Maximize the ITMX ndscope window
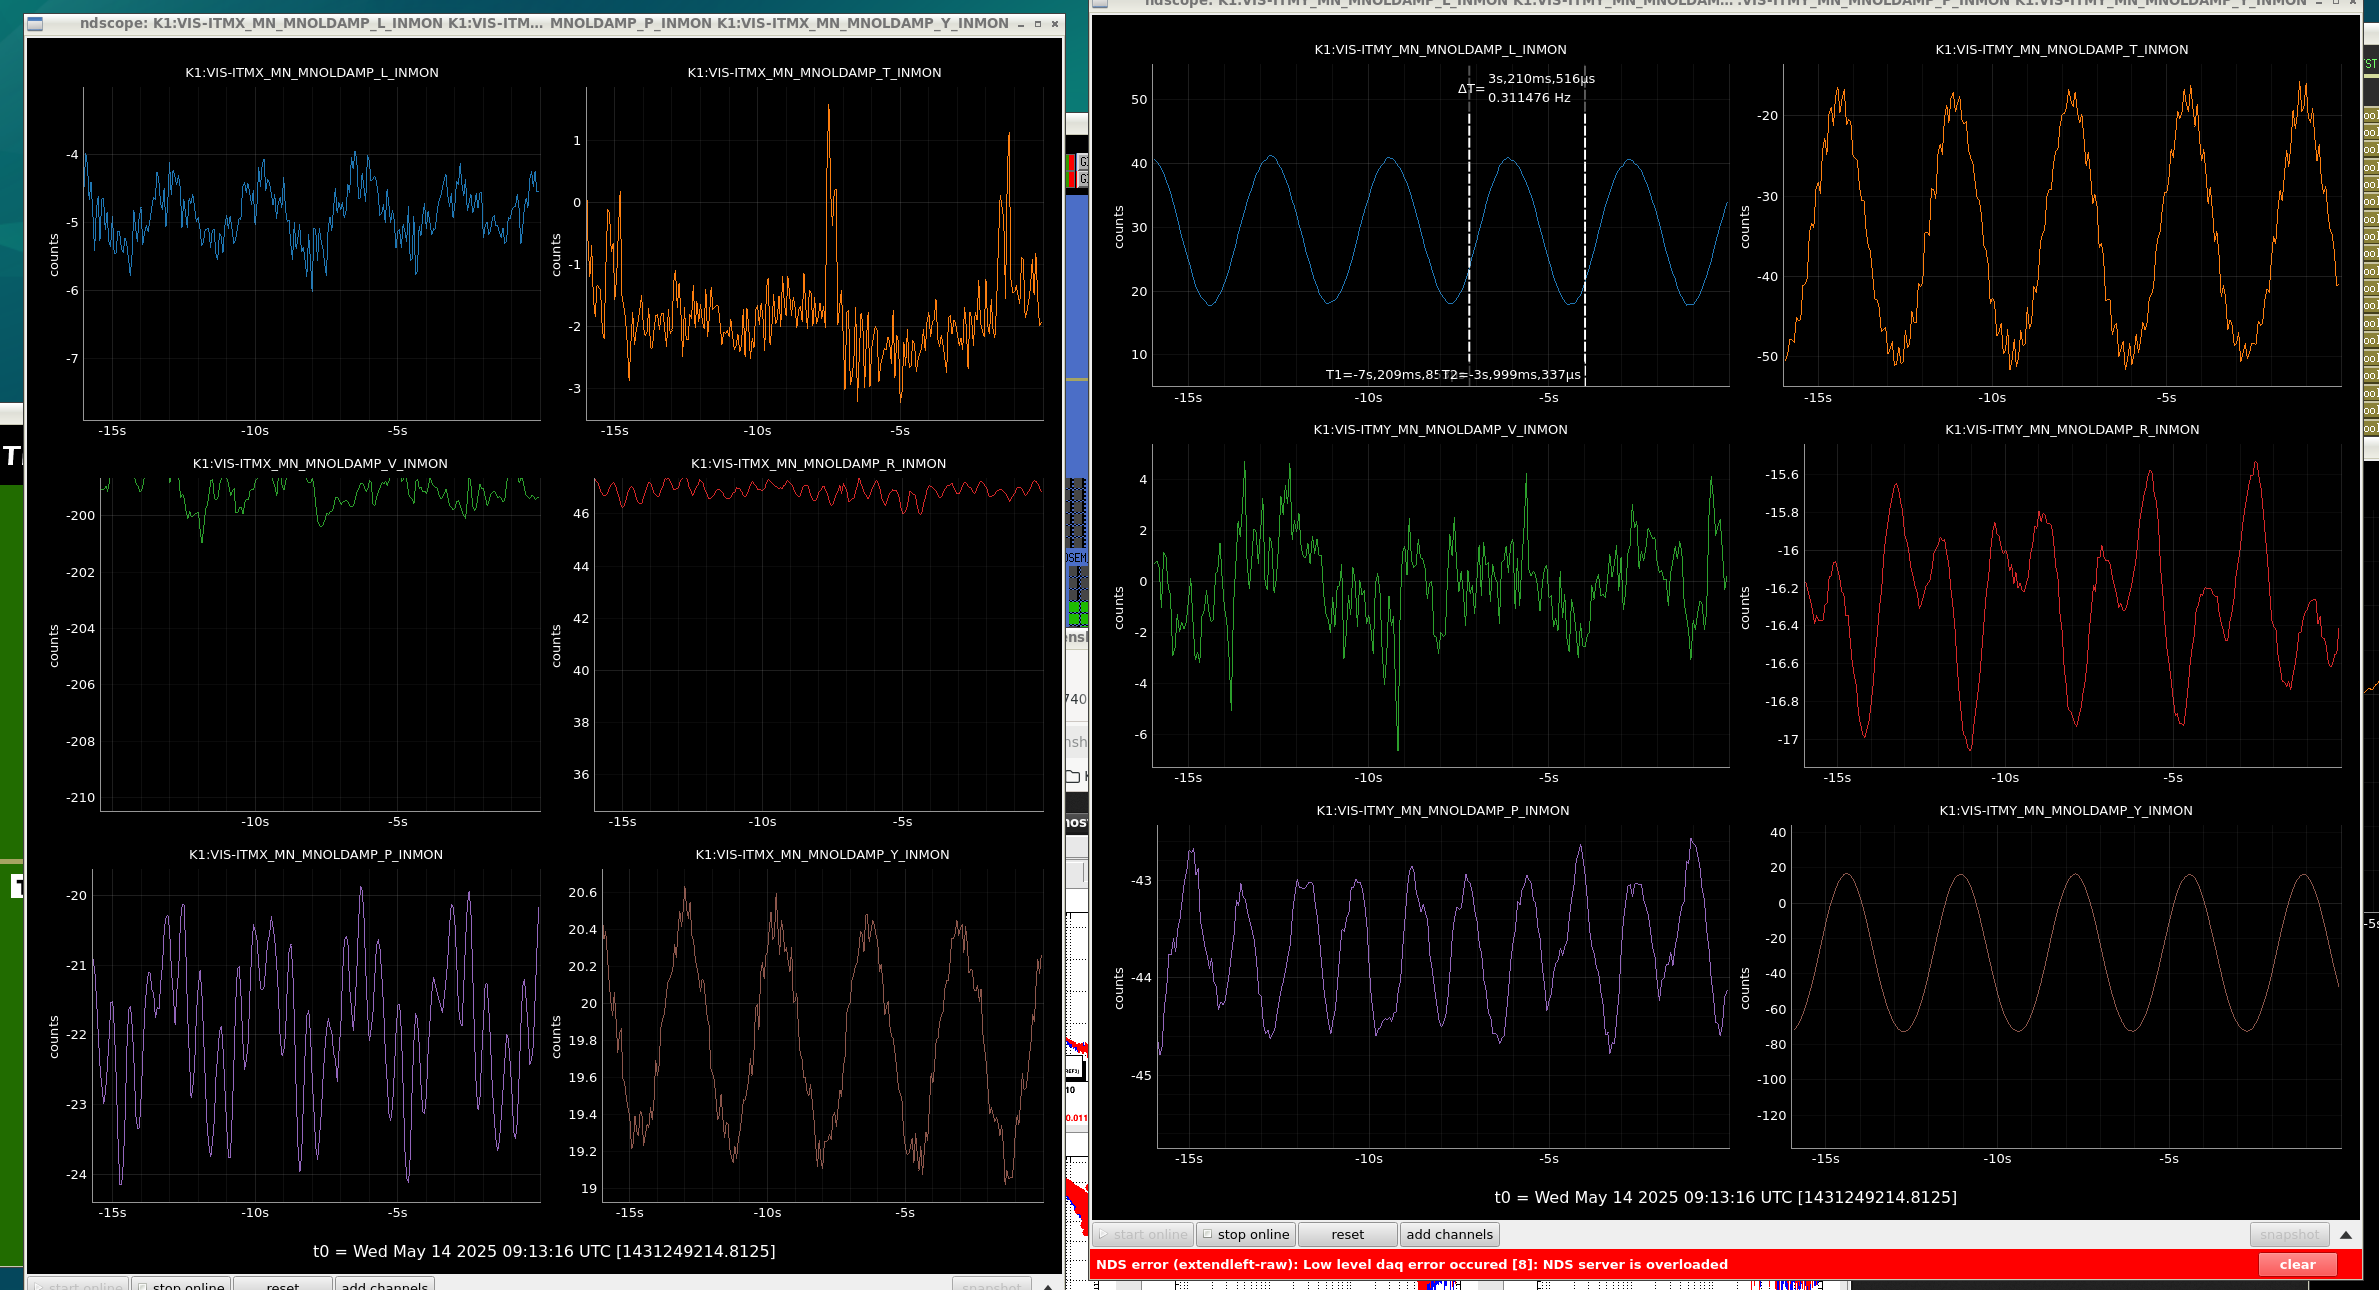Image resolution: width=2379 pixels, height=1290 pixels. pos(1037,24)
